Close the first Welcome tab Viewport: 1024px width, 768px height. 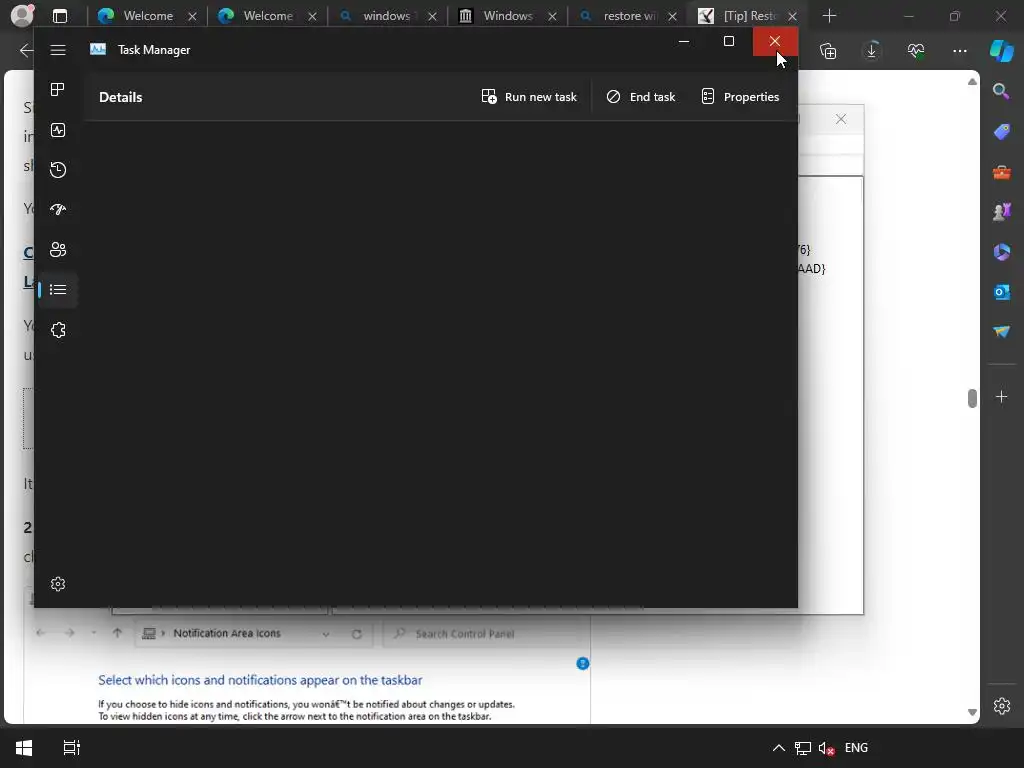click(x=192, y=16)
